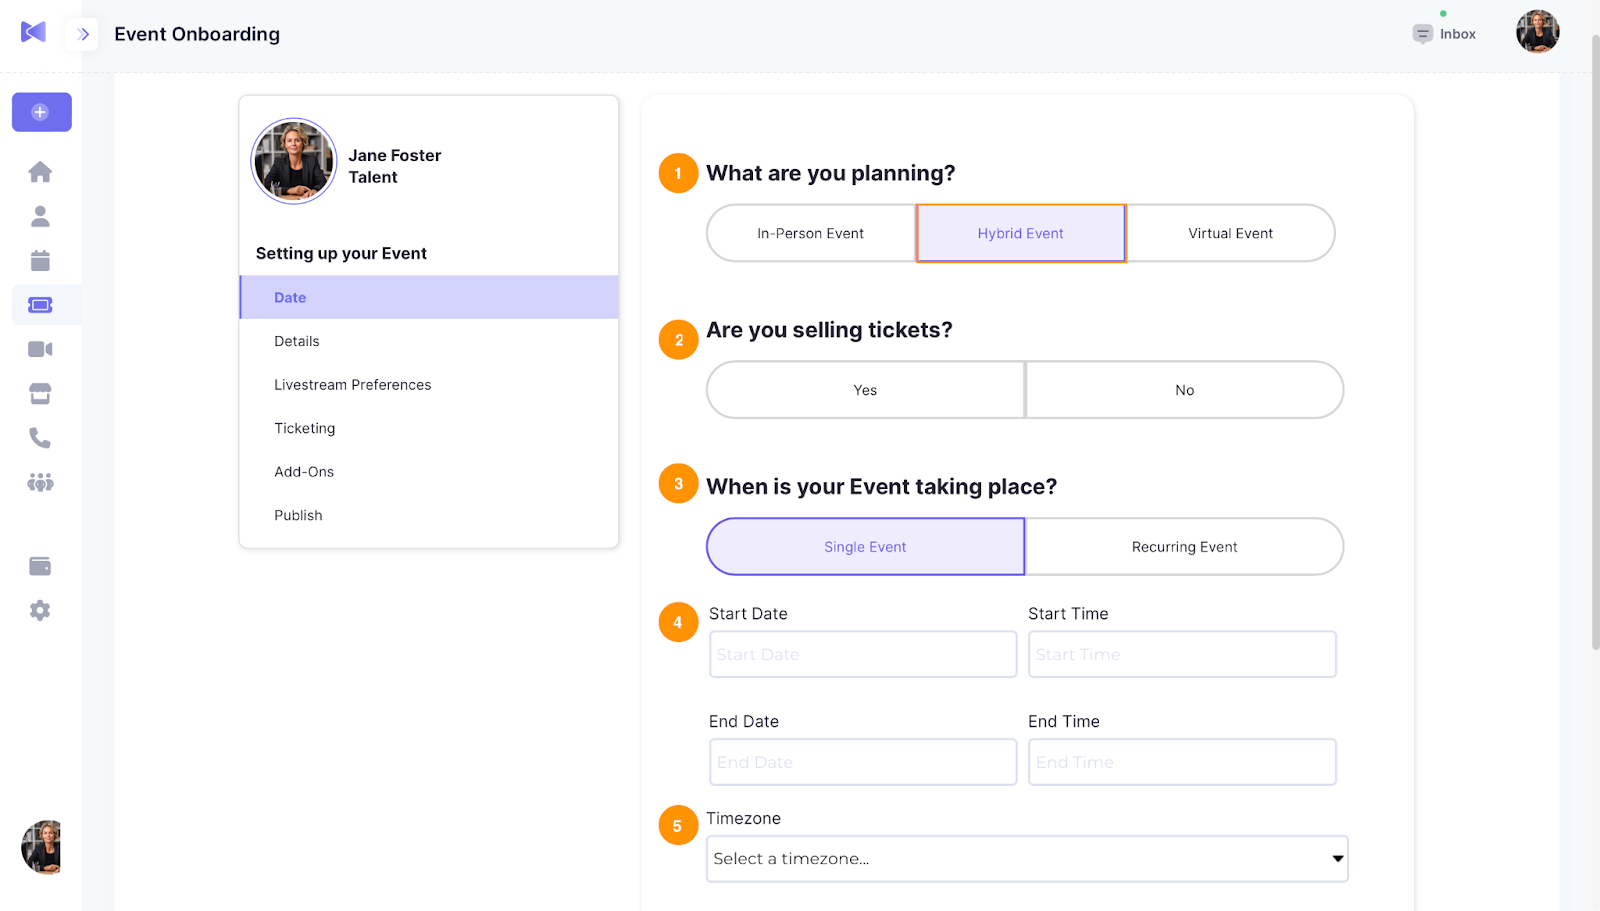Click the Start Date input field

pos(862,654)
